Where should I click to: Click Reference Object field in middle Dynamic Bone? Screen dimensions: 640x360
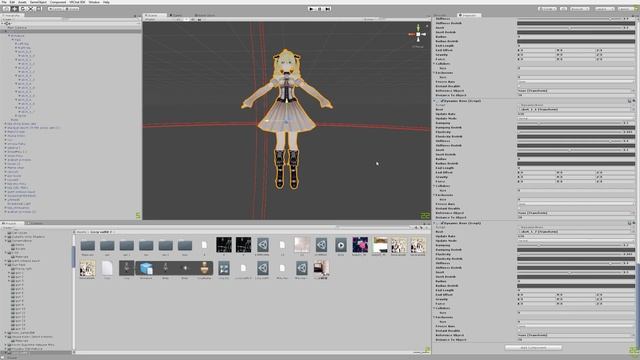coord(576,213)
